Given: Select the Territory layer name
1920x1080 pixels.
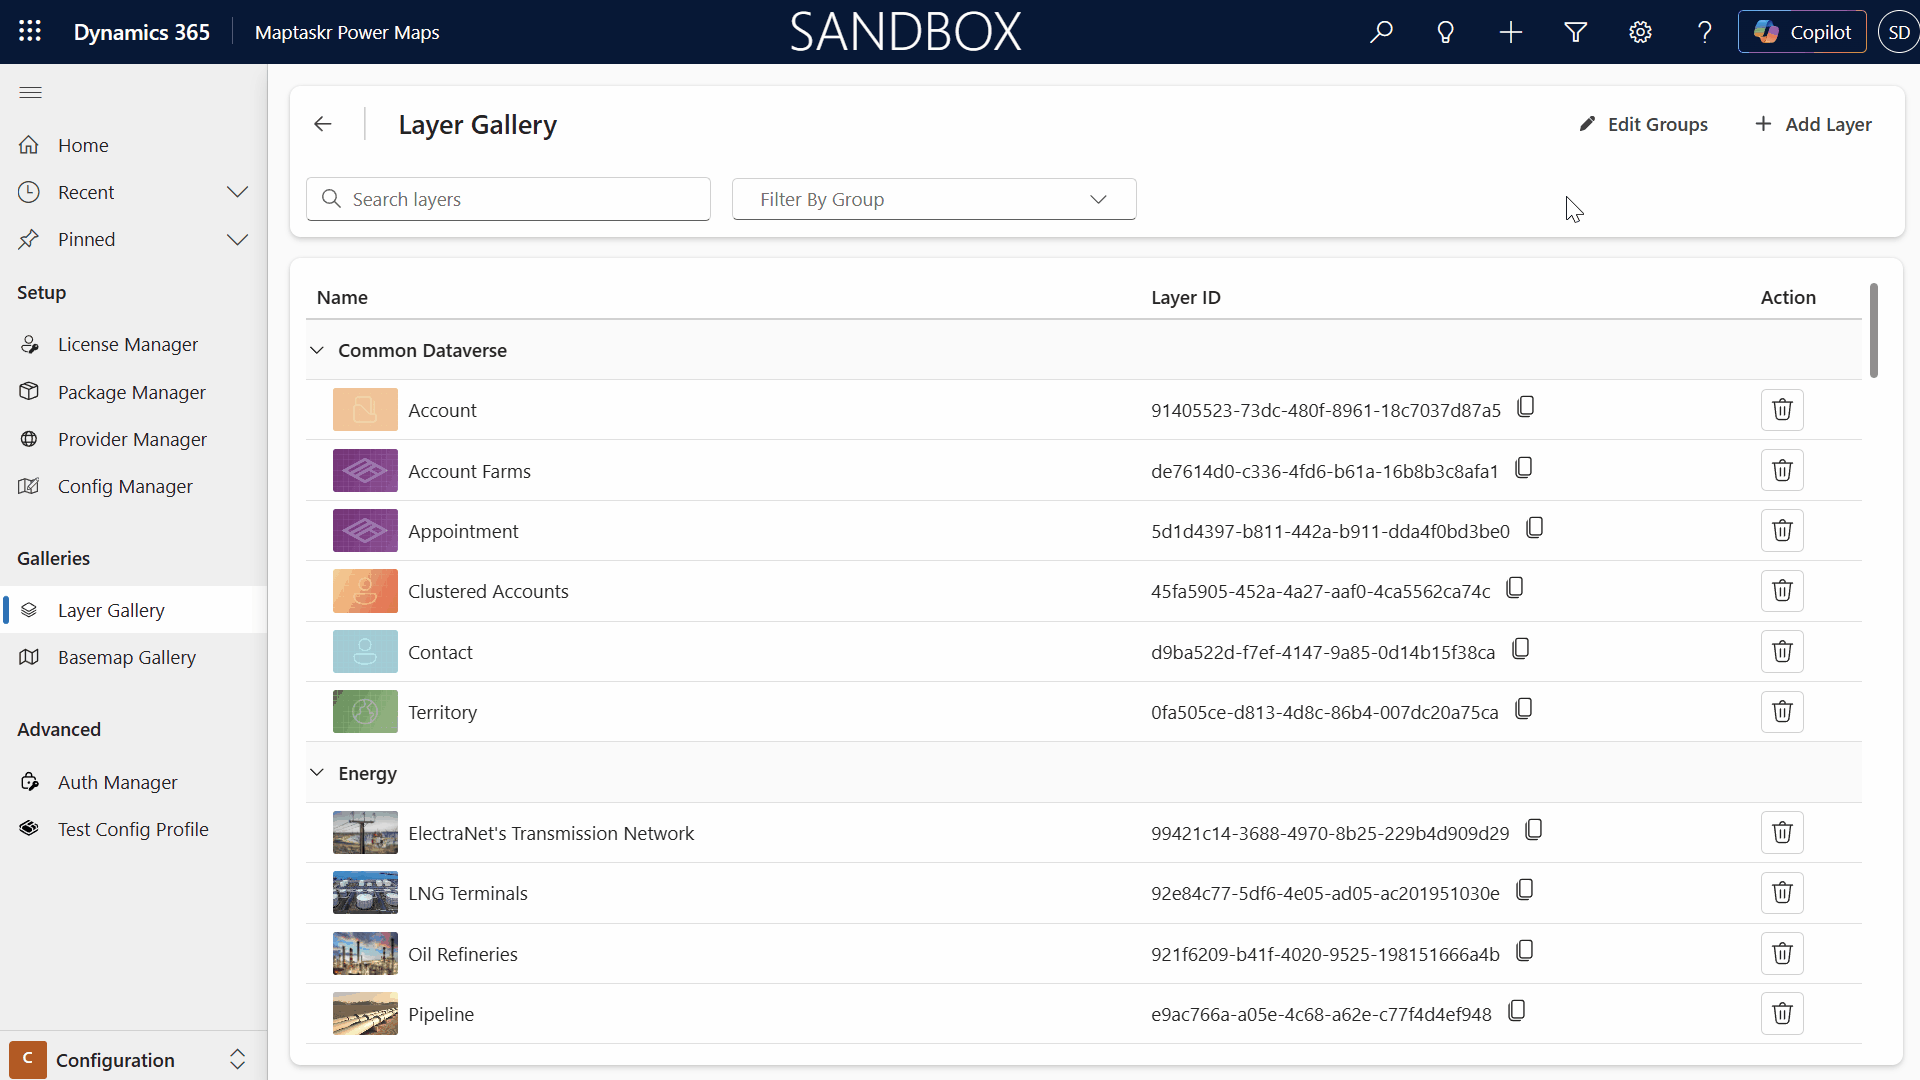Looking at the screenshot, I should click(x=442, y=712).
